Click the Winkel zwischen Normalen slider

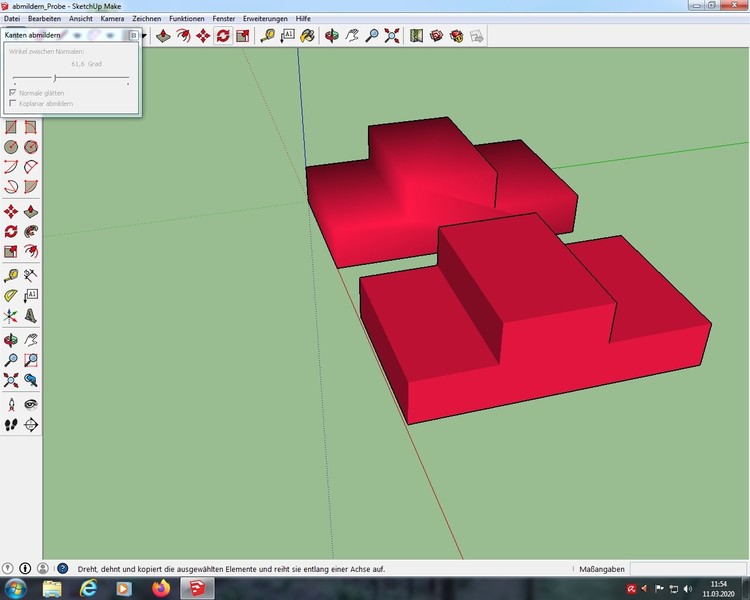[x=71, y=78]
